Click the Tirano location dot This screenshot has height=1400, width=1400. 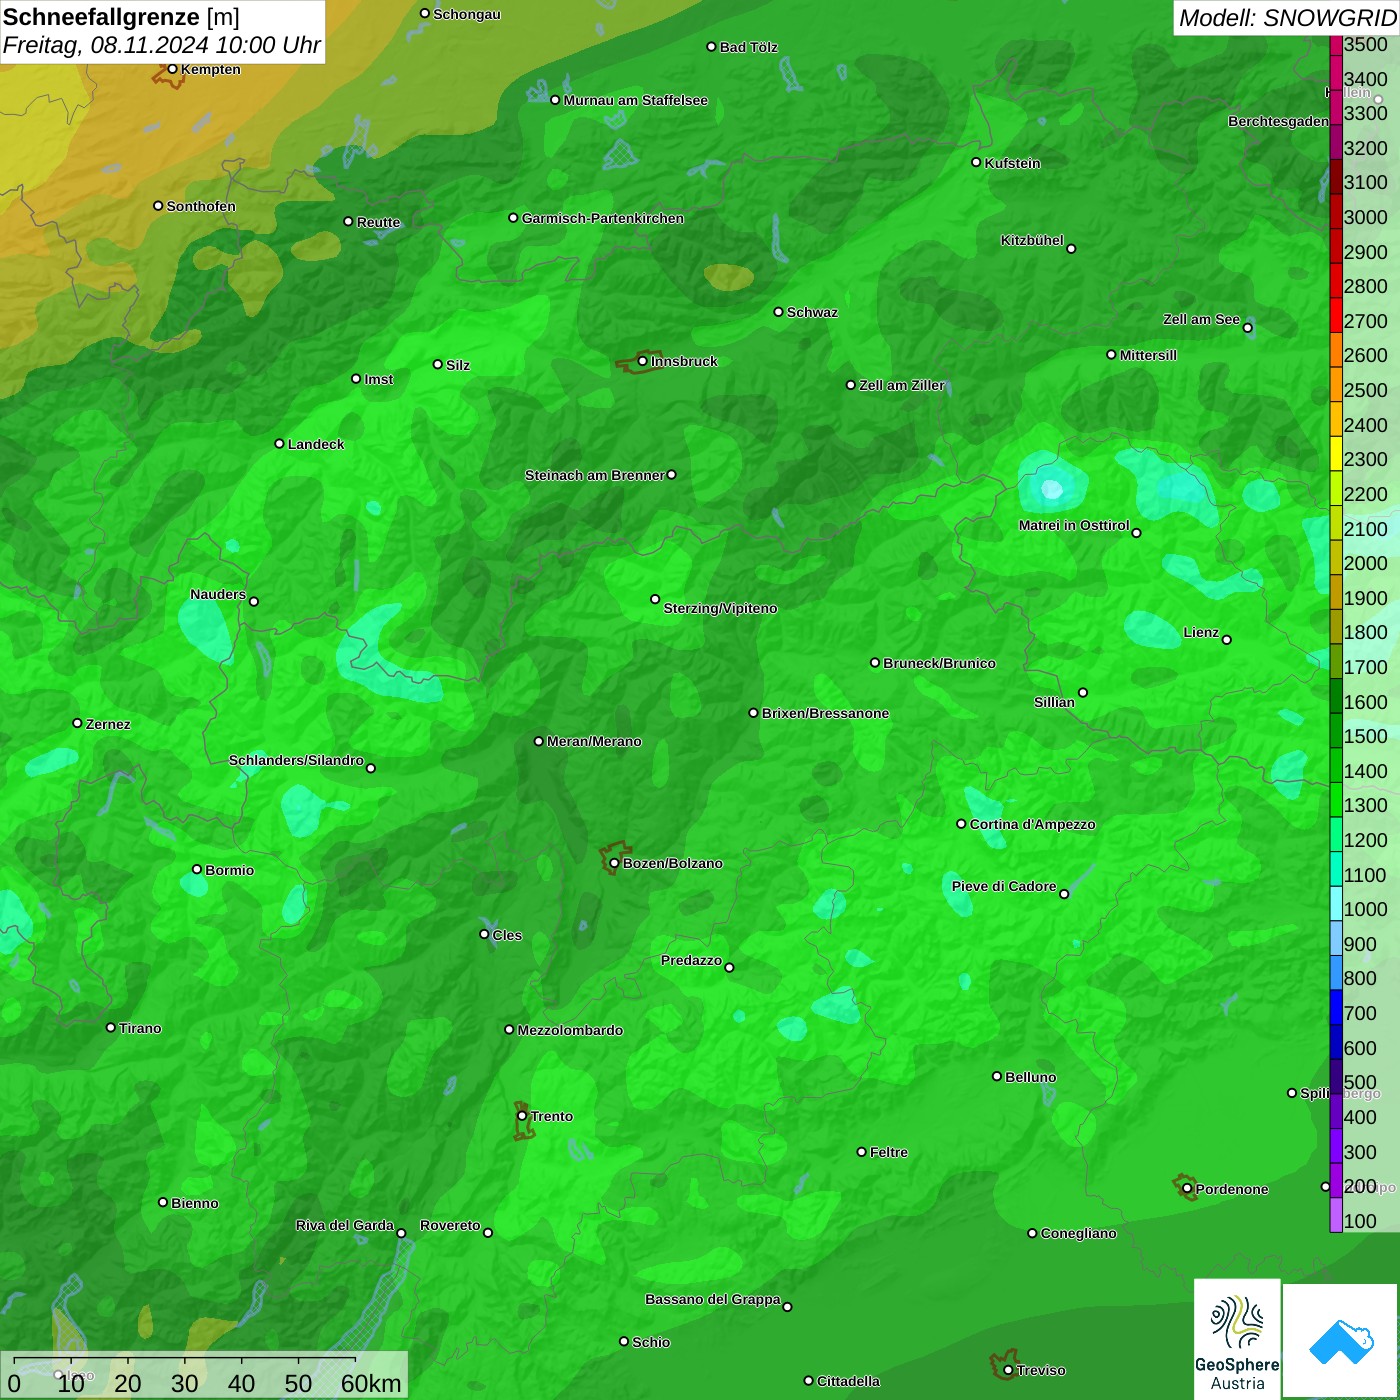[111, 1027]
